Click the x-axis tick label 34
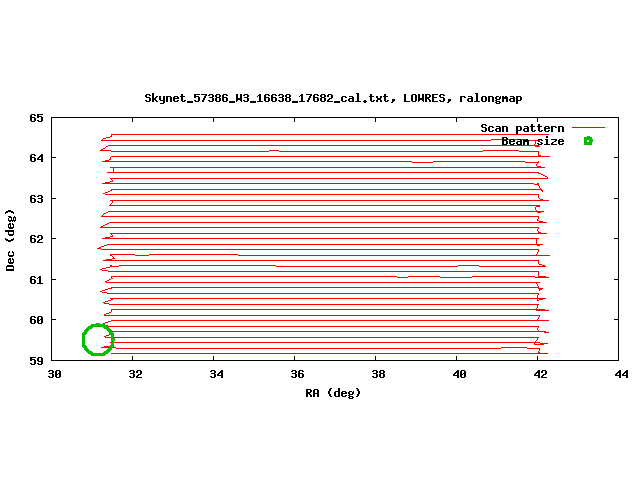The height and width of the screenshot is (480, 640). pyautogui.click(x=216, y=374)
